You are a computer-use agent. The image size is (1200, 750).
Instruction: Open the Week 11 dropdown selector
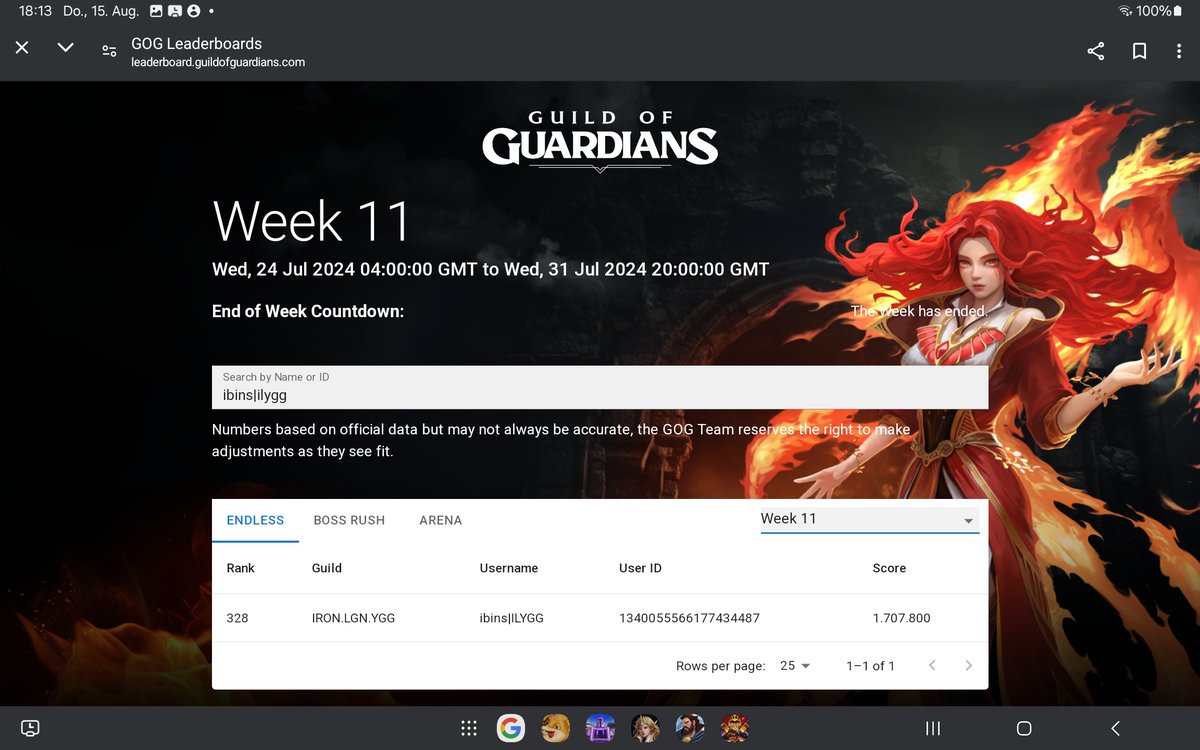[869, 519]
